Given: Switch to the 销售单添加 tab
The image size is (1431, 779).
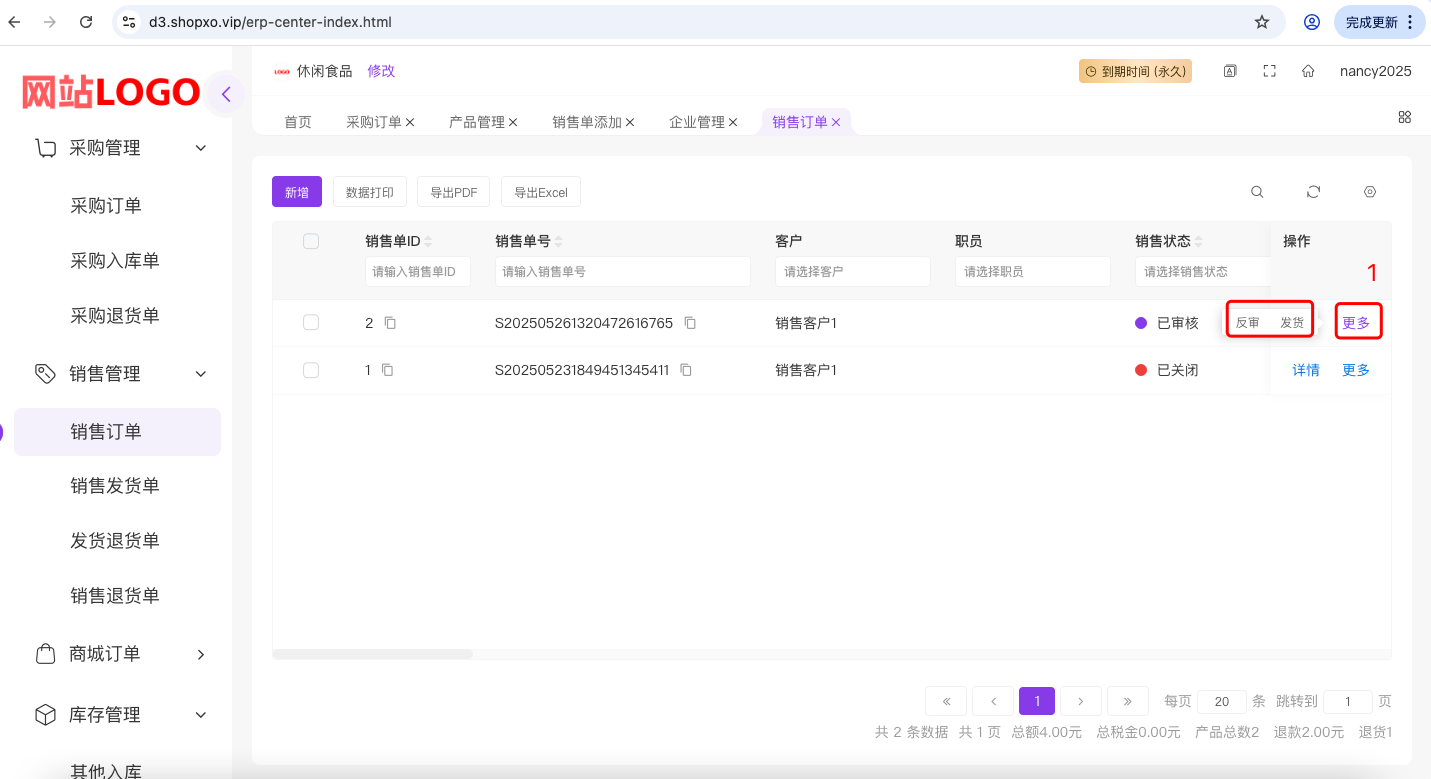Looking at the screenshot, I should click(587, 122).
